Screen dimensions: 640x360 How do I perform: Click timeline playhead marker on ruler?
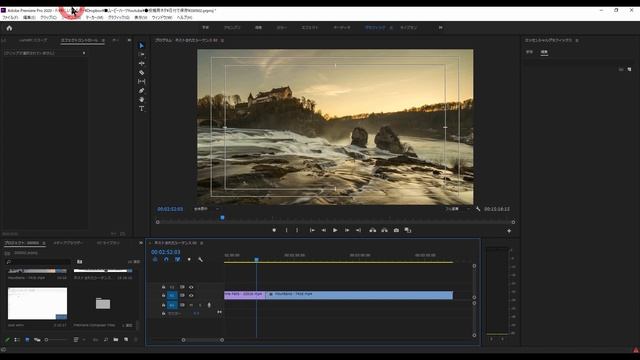click(256, 260)
